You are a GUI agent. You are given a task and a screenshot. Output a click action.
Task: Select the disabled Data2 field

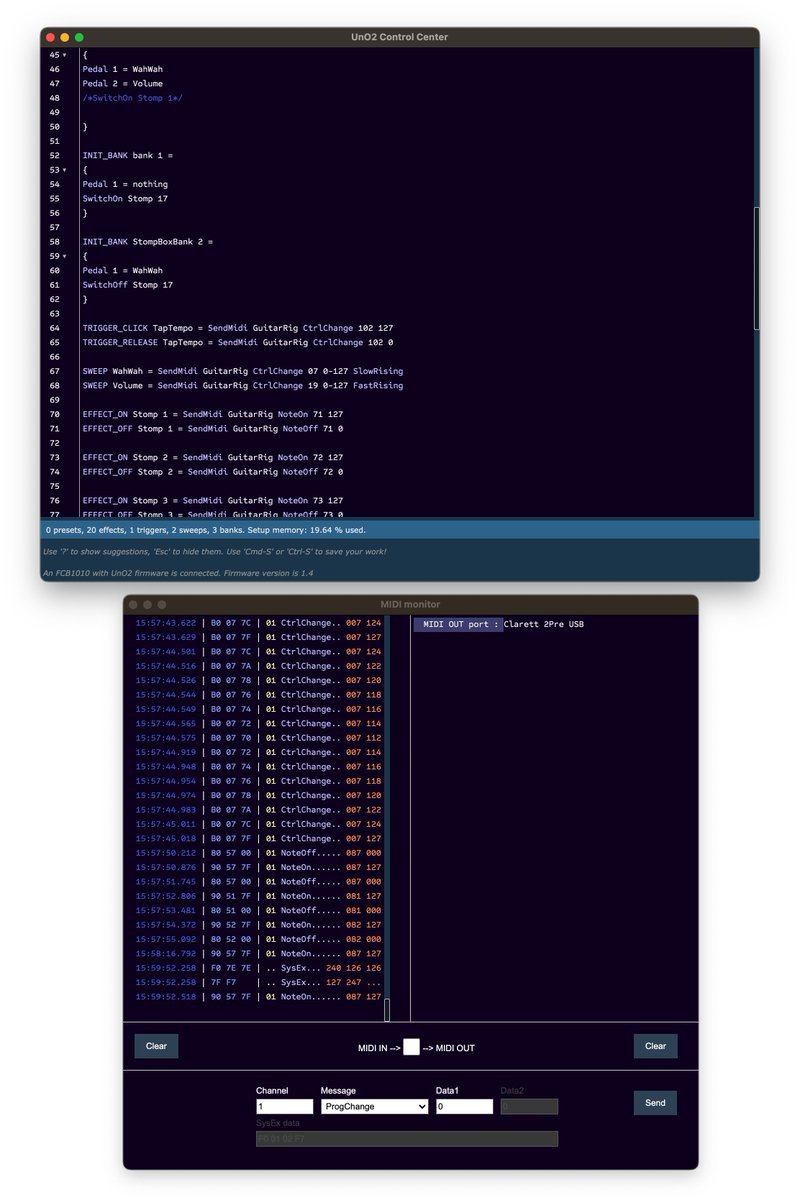pyautogui.click(x=529, y=1107)
